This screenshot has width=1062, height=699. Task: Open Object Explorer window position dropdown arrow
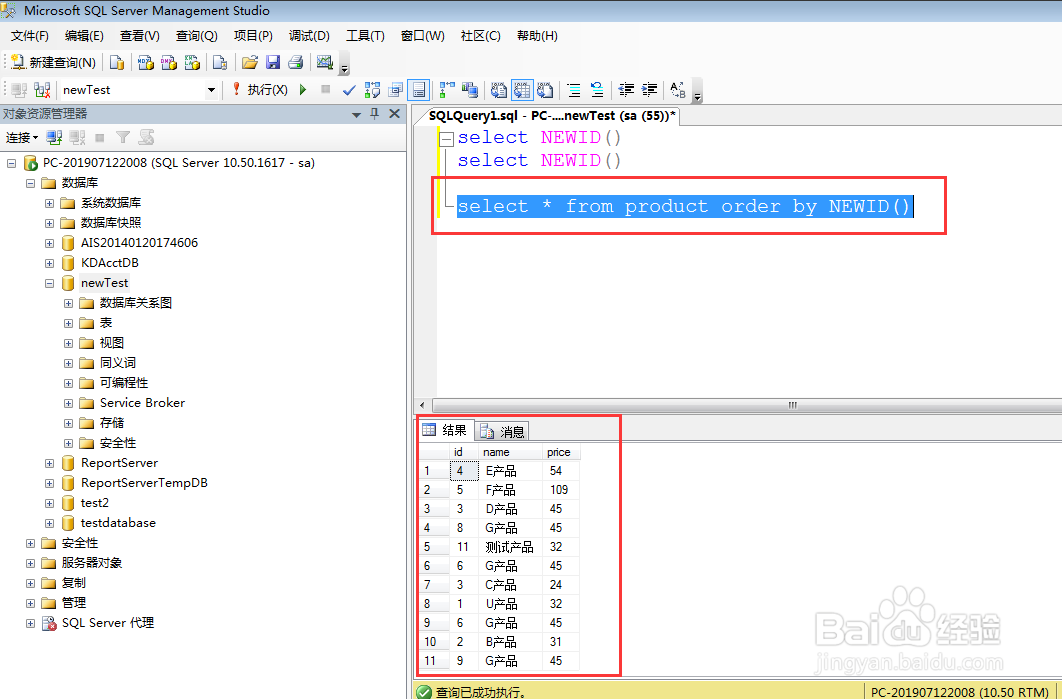(x=356, y=114)
